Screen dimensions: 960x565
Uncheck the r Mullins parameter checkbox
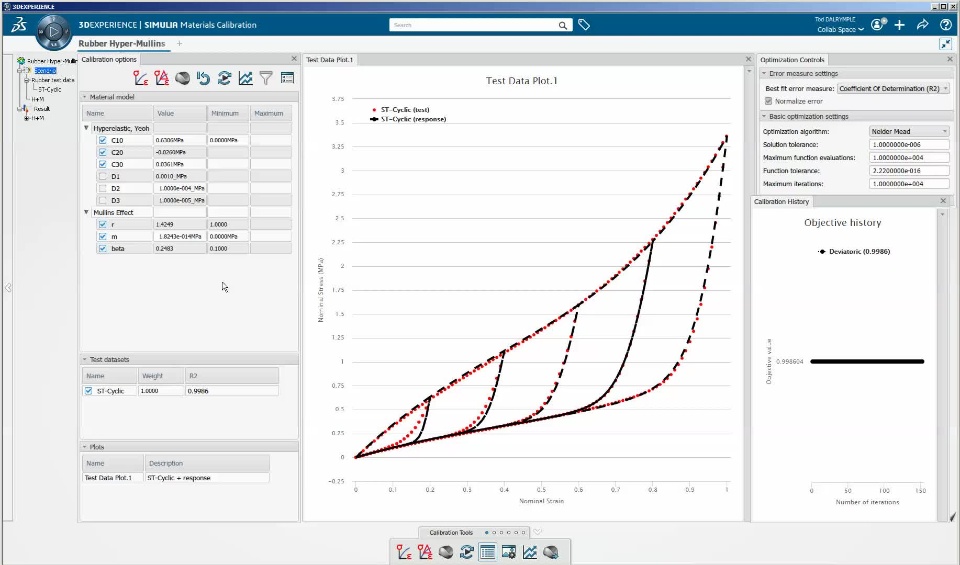(102, 224)
